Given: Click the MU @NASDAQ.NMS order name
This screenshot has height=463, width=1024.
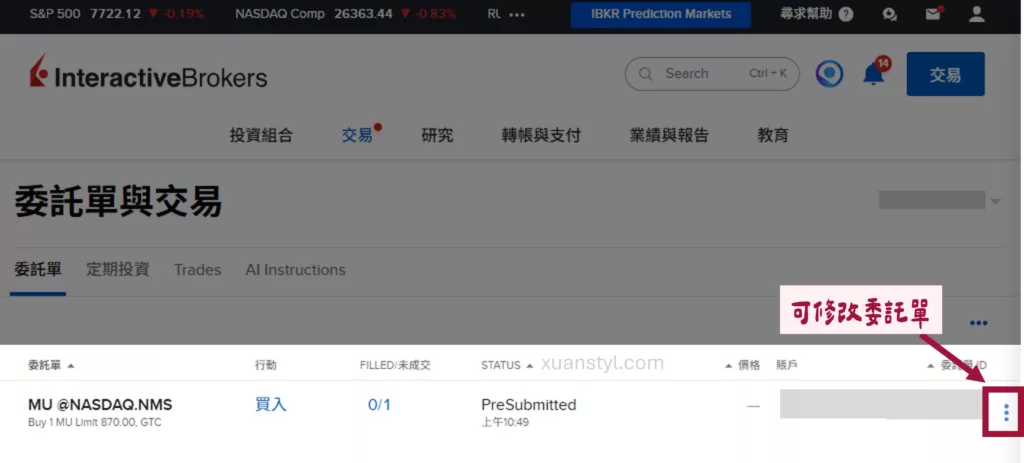Looking at the screenshot, I should [x=100, y=405].
